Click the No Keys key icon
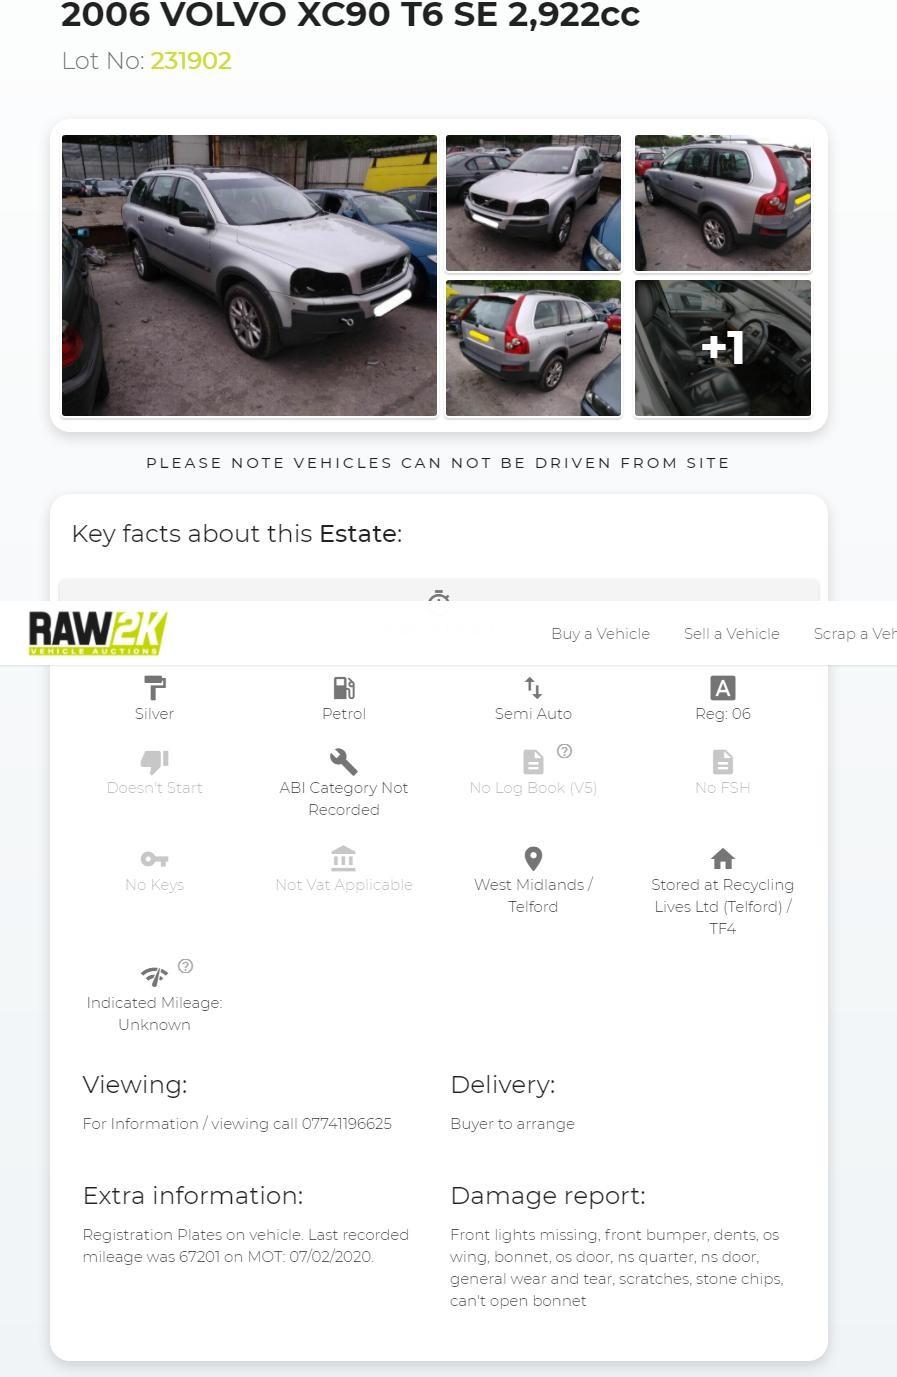 click(154, 859)
